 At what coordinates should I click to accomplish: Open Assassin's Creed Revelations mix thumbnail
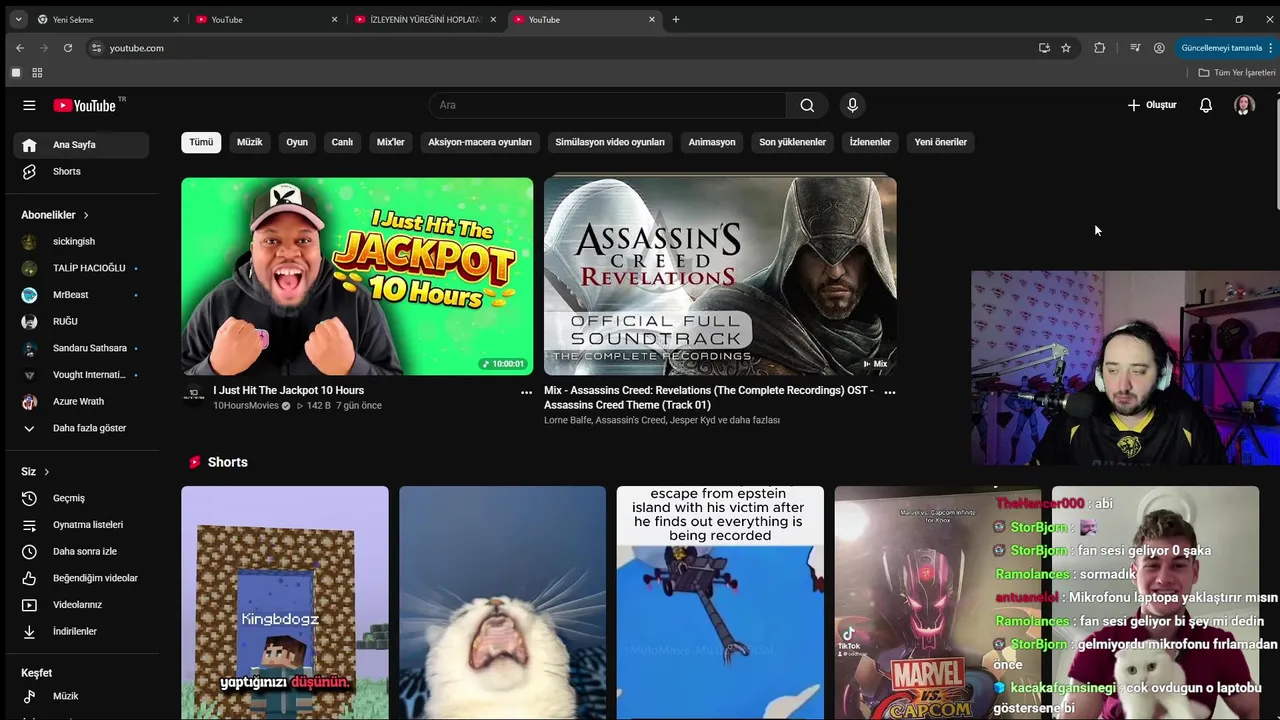pos(720,277)
